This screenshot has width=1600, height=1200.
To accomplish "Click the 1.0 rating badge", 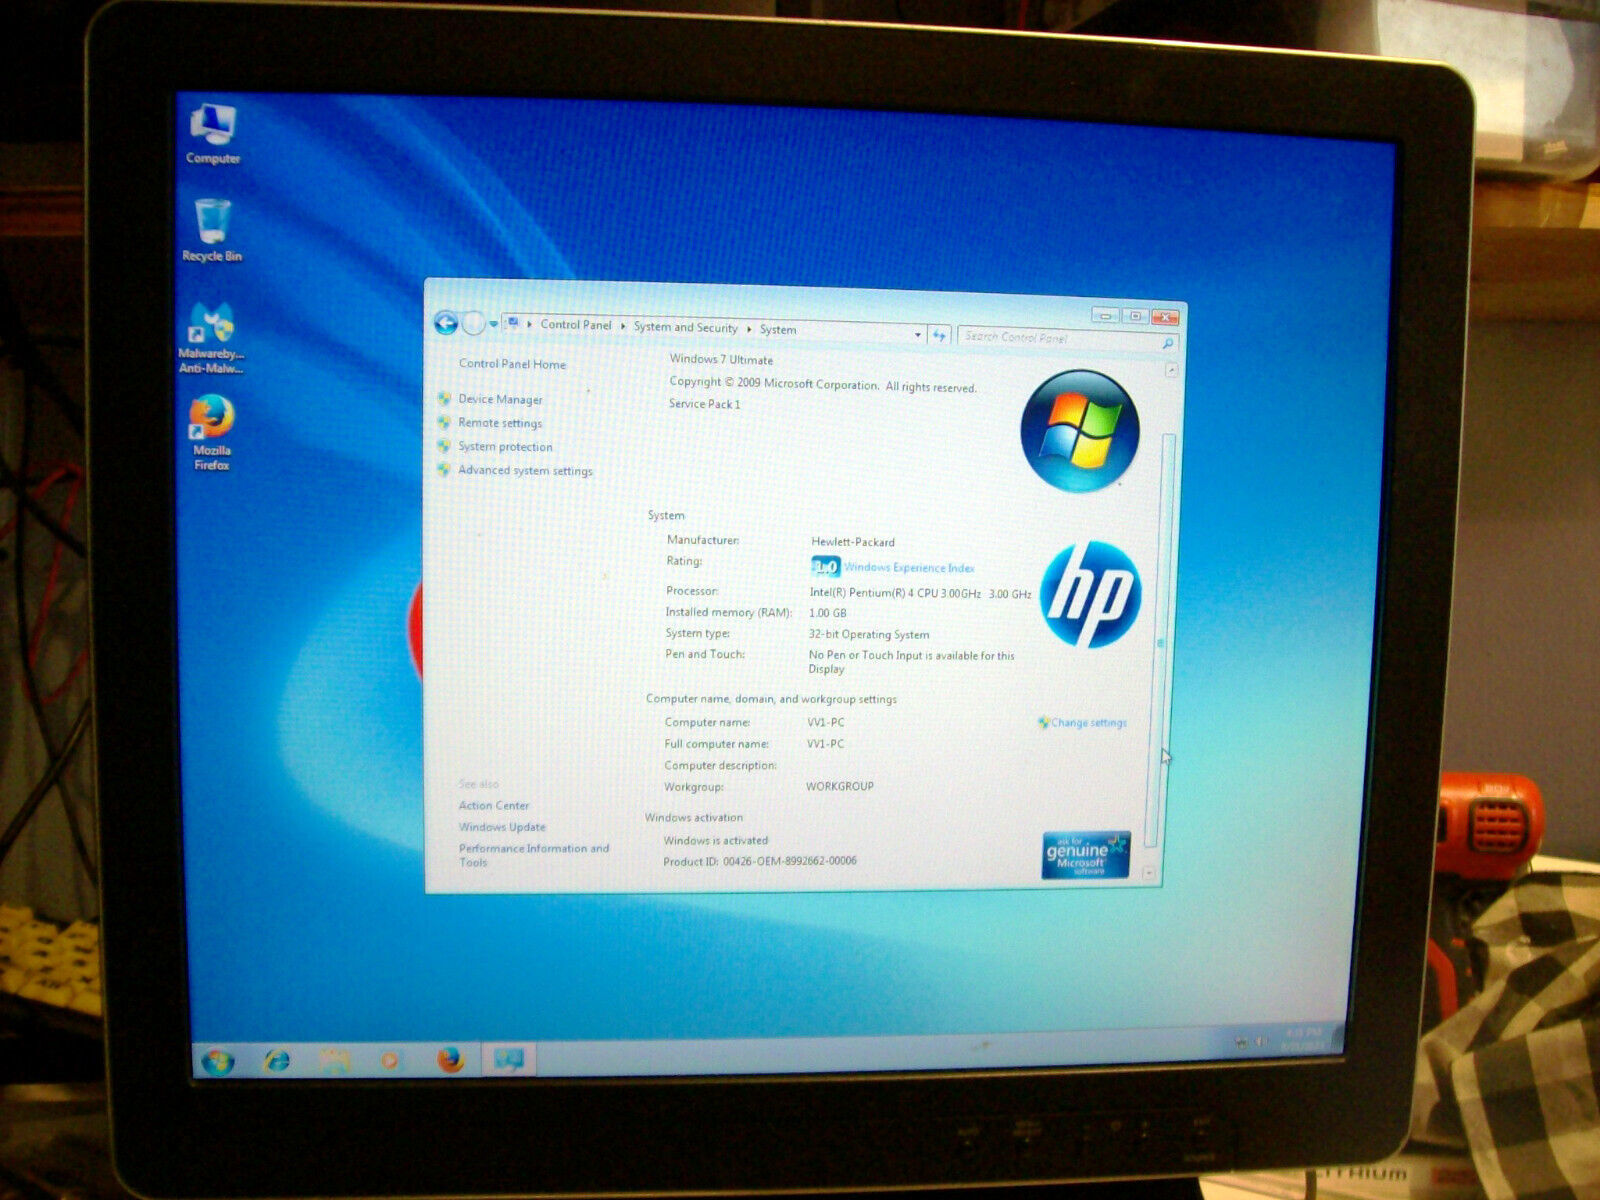I will click(x=825, y=567).
